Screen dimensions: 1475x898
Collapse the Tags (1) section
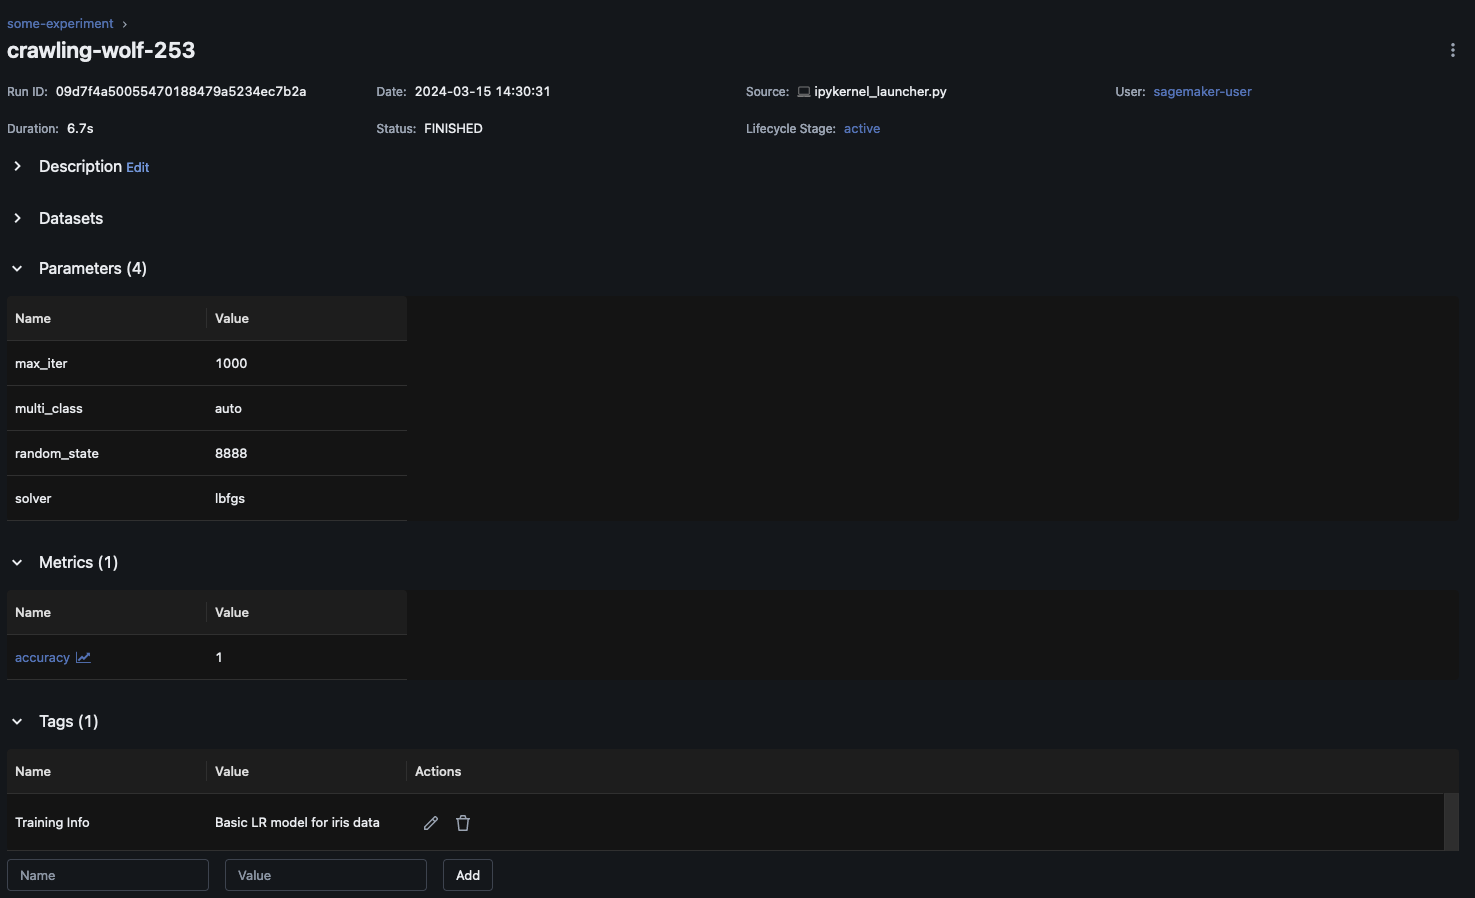[x=18, y=722]
